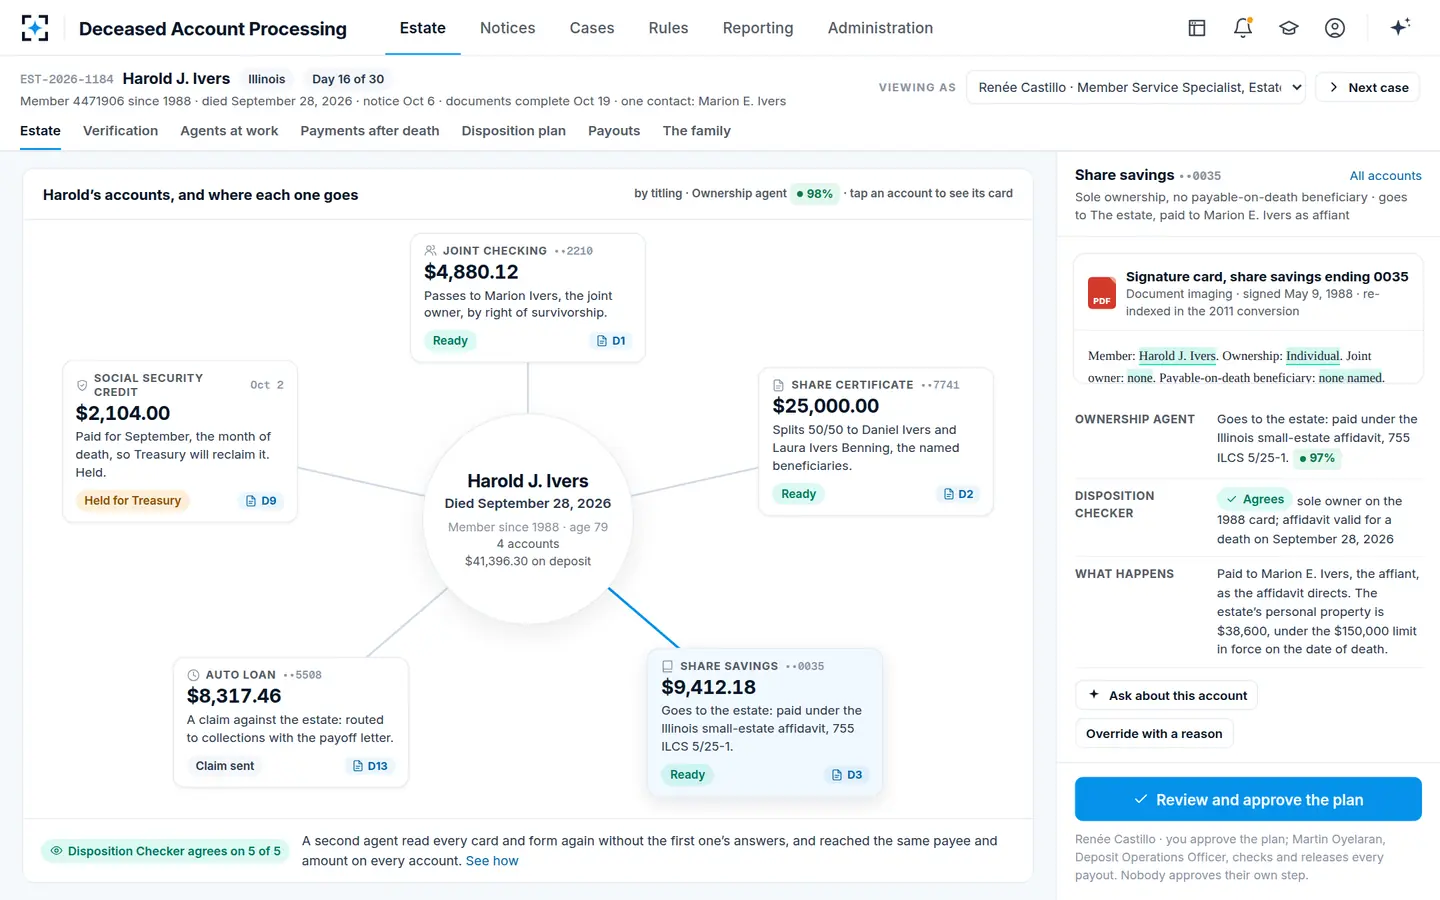Open the Cases tab

(592, 28)
